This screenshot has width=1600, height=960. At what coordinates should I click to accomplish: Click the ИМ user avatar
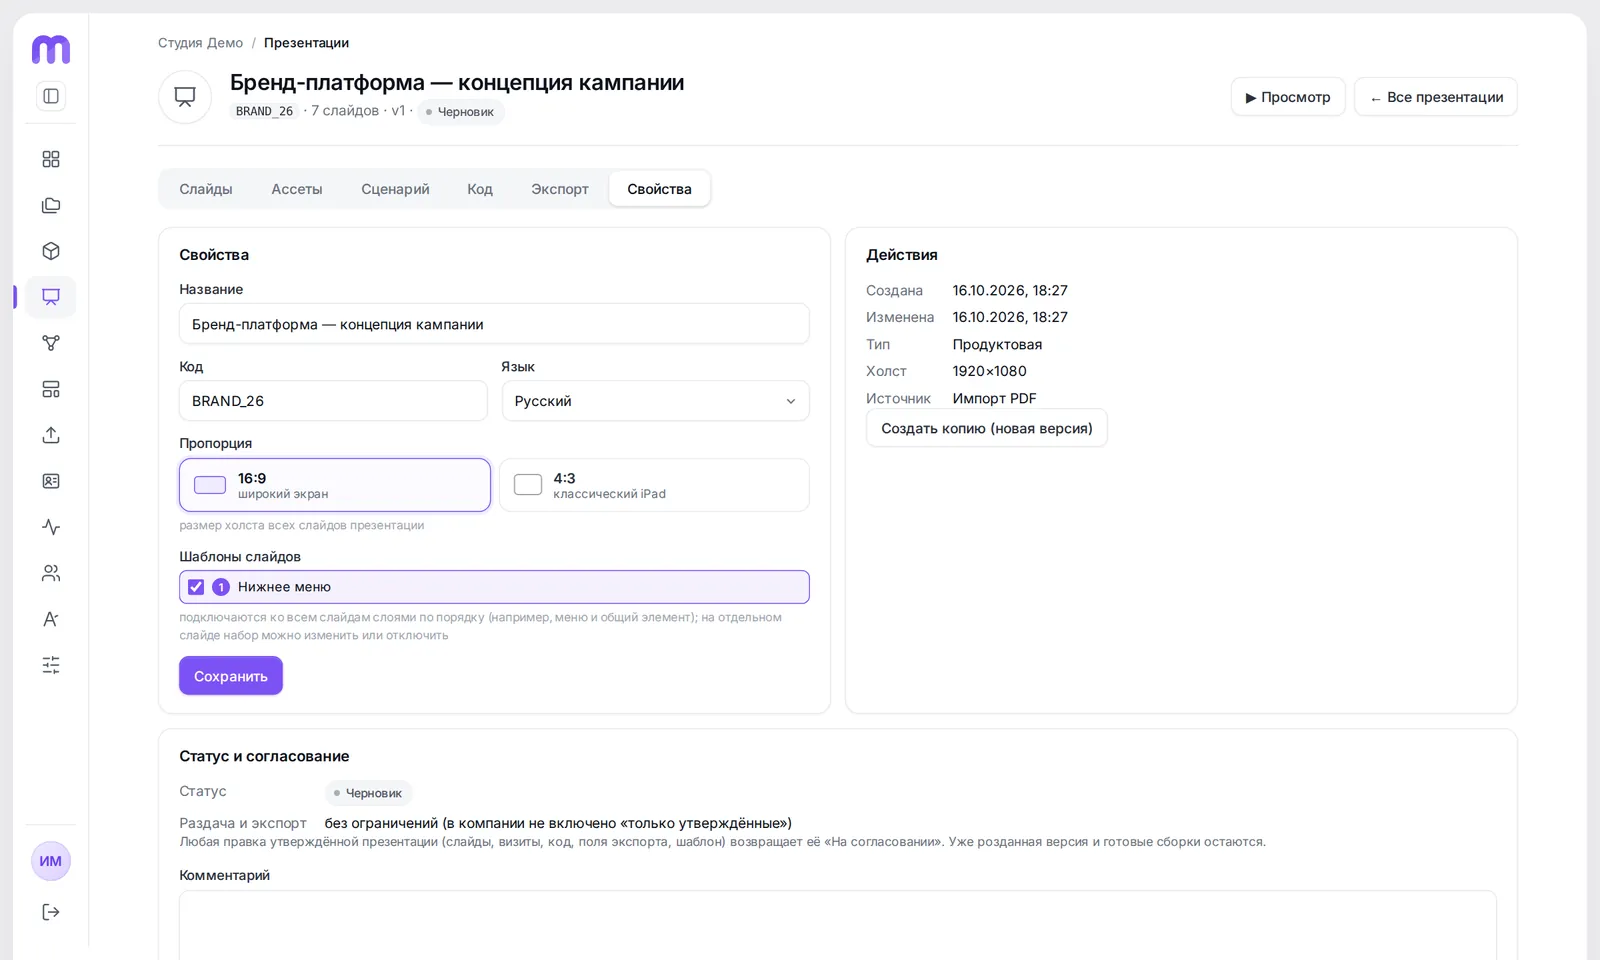pos(51,861)
